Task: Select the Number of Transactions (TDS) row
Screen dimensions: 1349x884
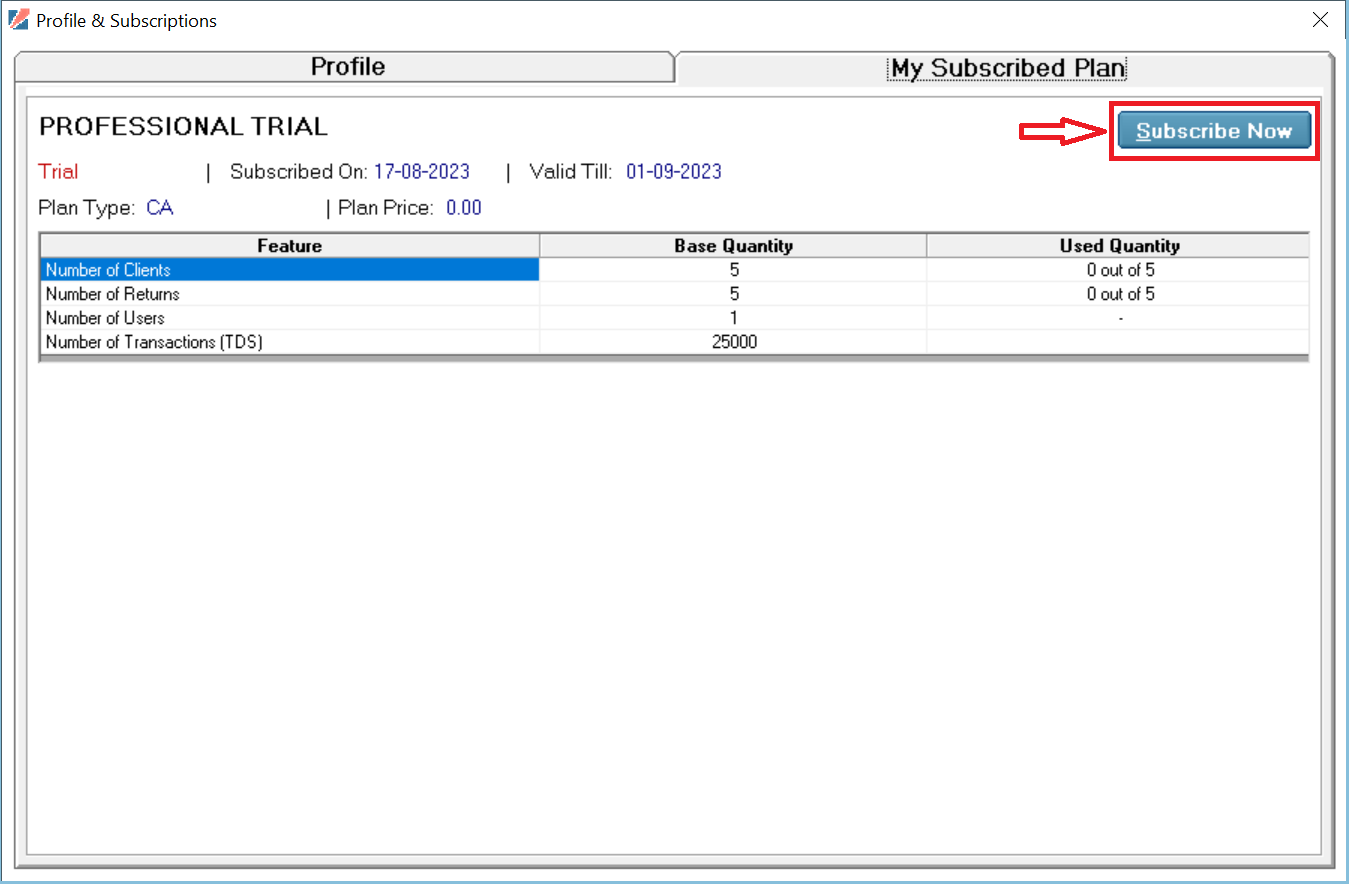Action: [674, 342]
